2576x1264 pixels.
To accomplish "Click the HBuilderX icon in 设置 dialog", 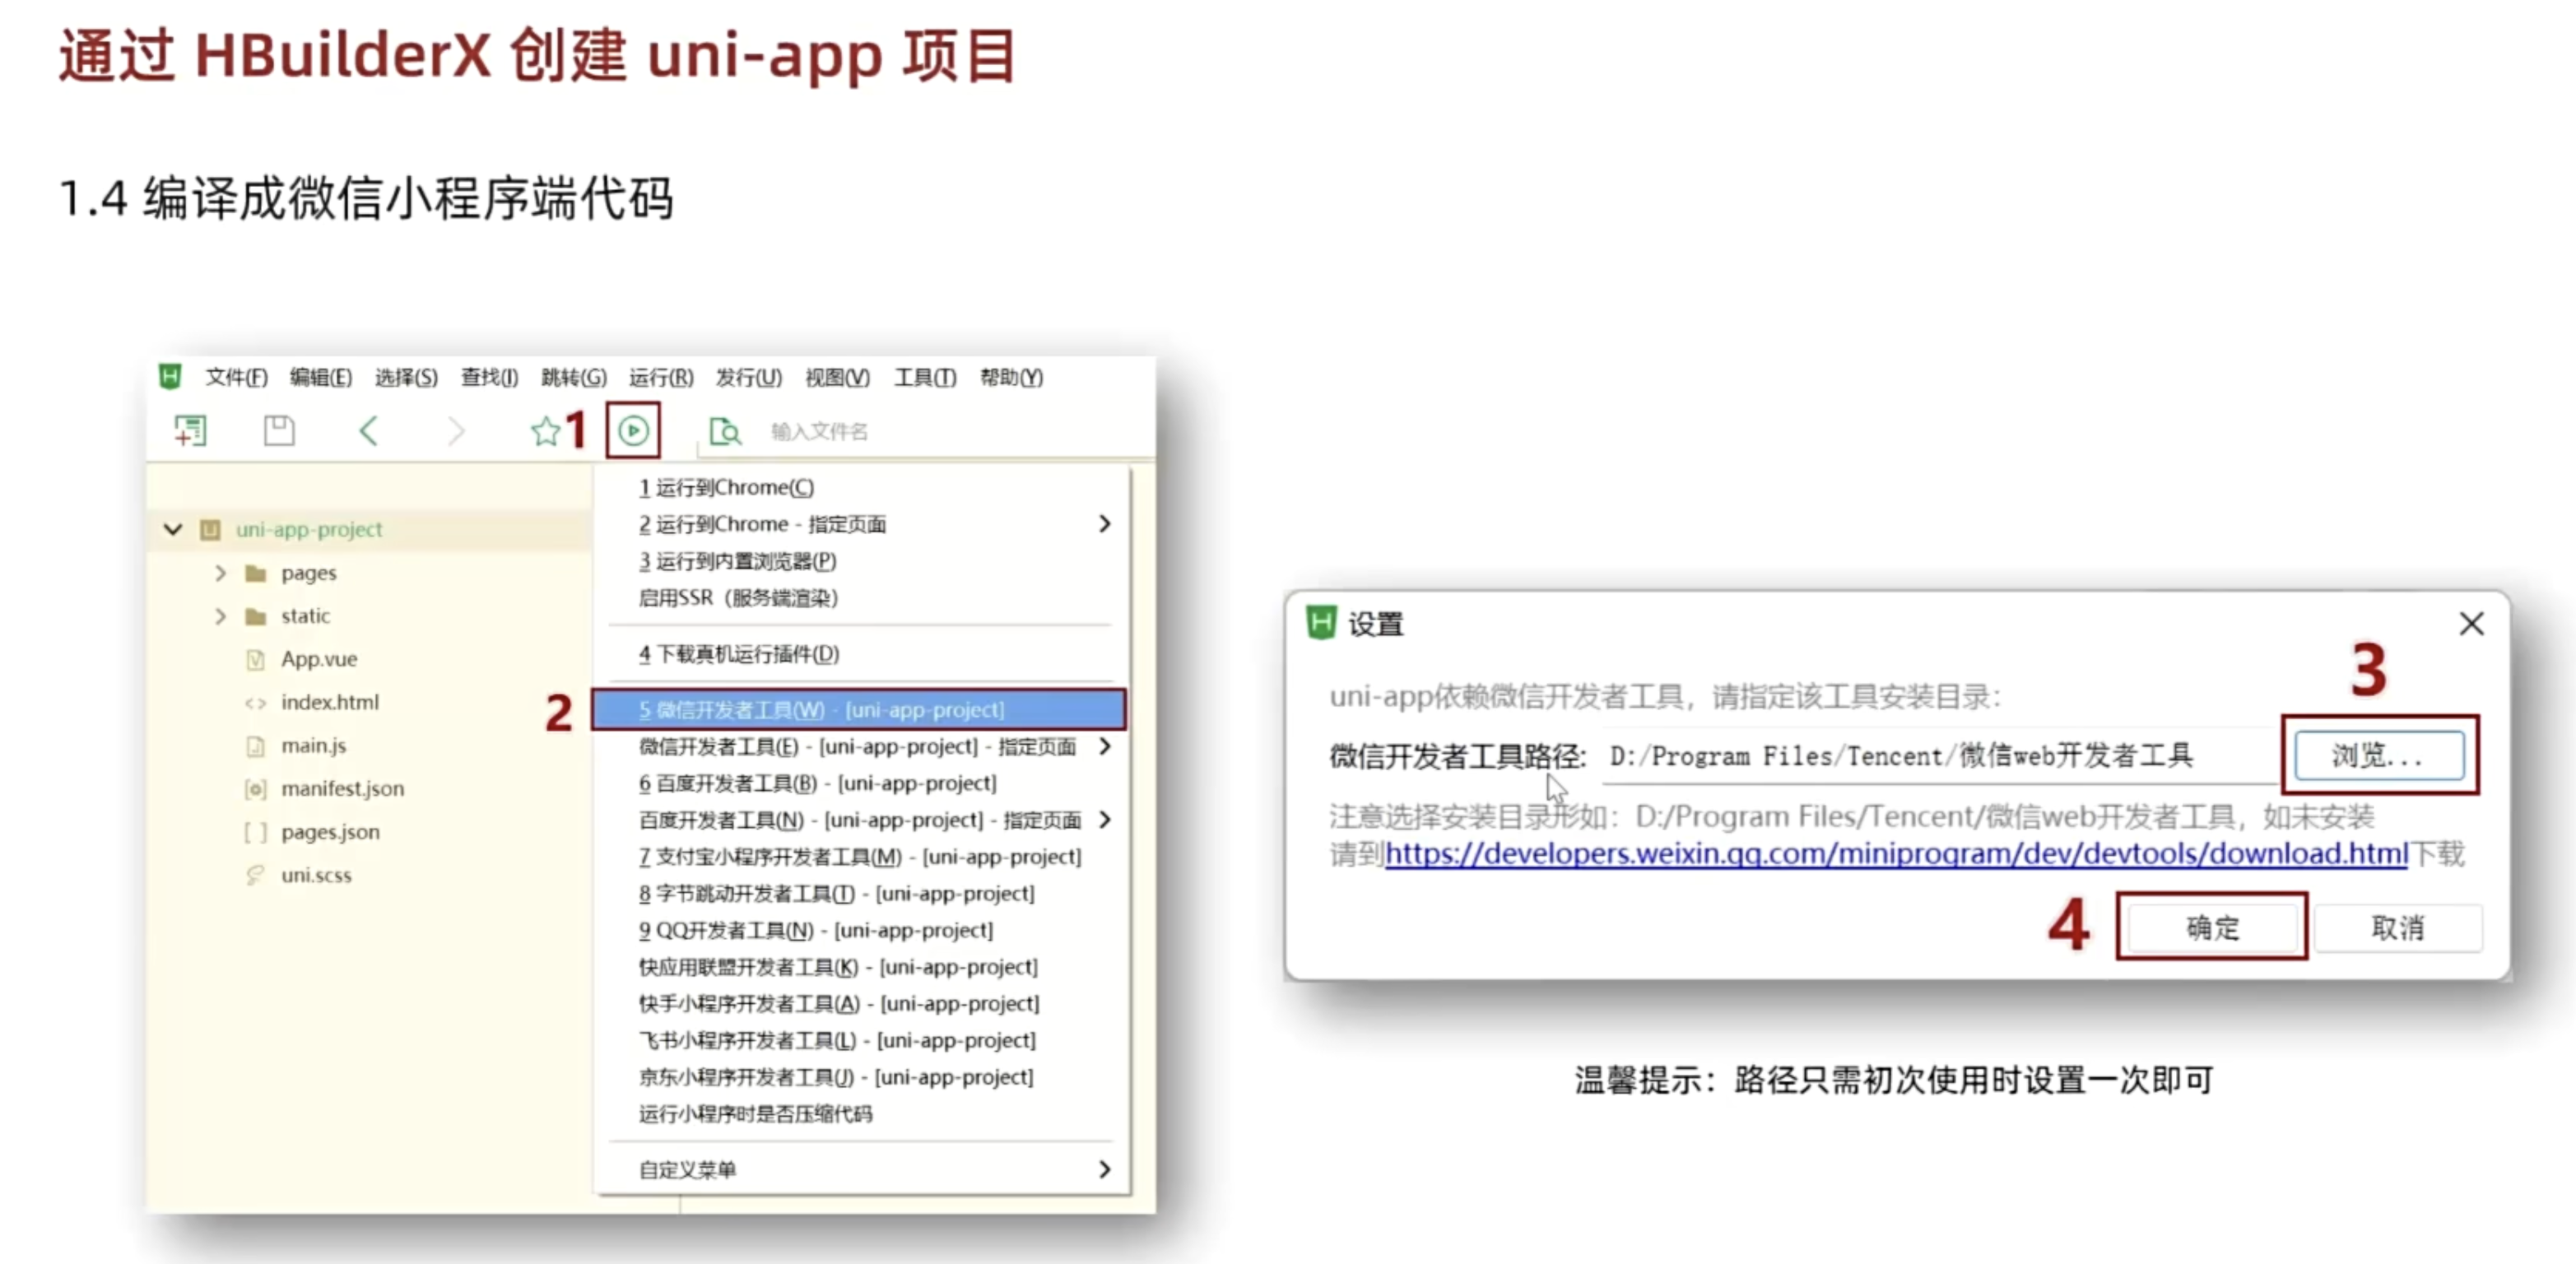I will [1321, 623].
